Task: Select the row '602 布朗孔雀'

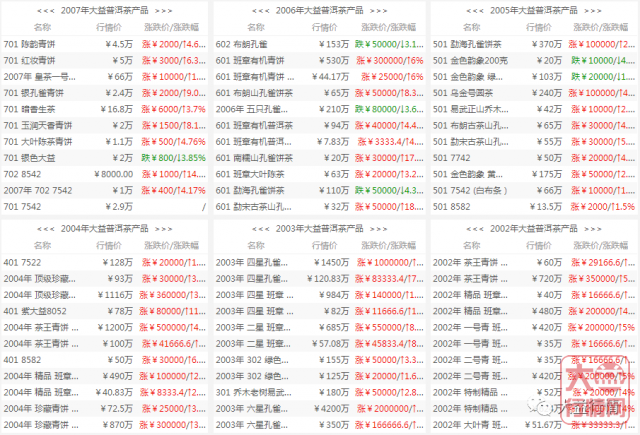Action: pyautogui.click(x=319, y=44)
